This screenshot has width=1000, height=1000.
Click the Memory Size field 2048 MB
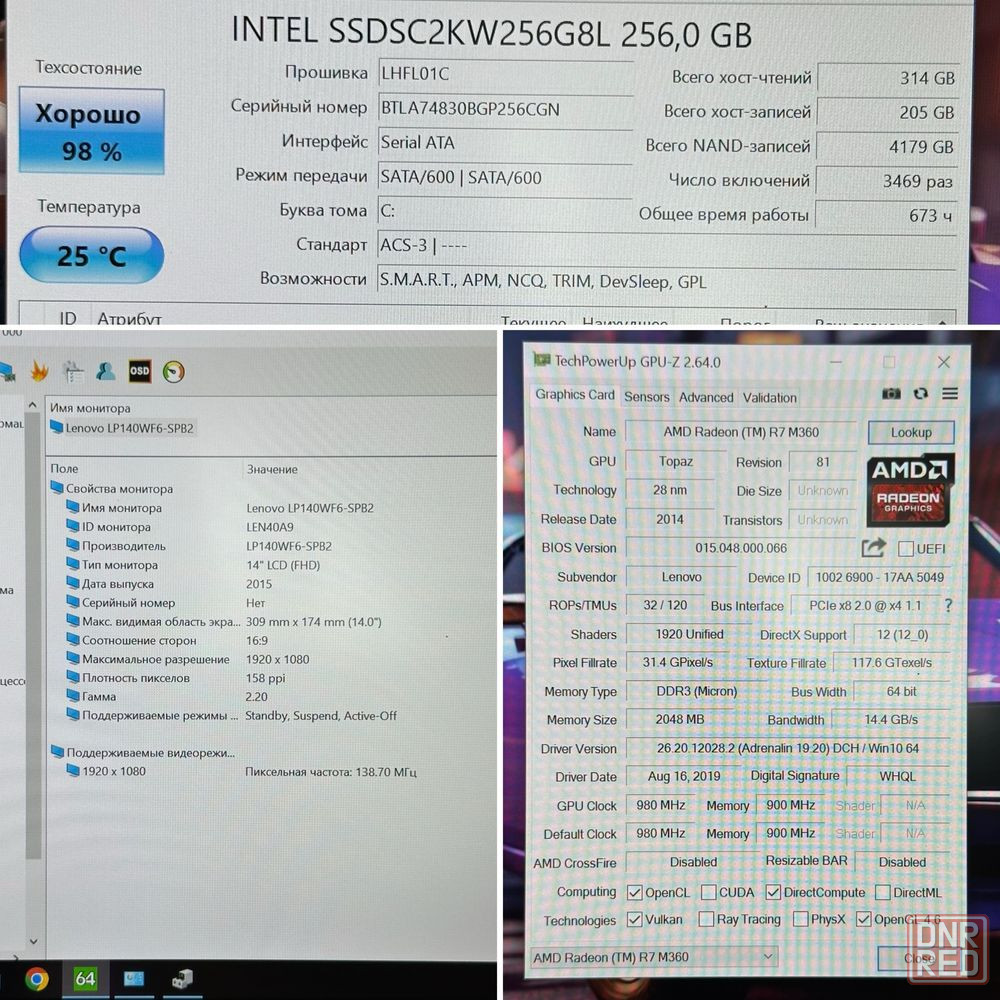(x=680, y=719)
